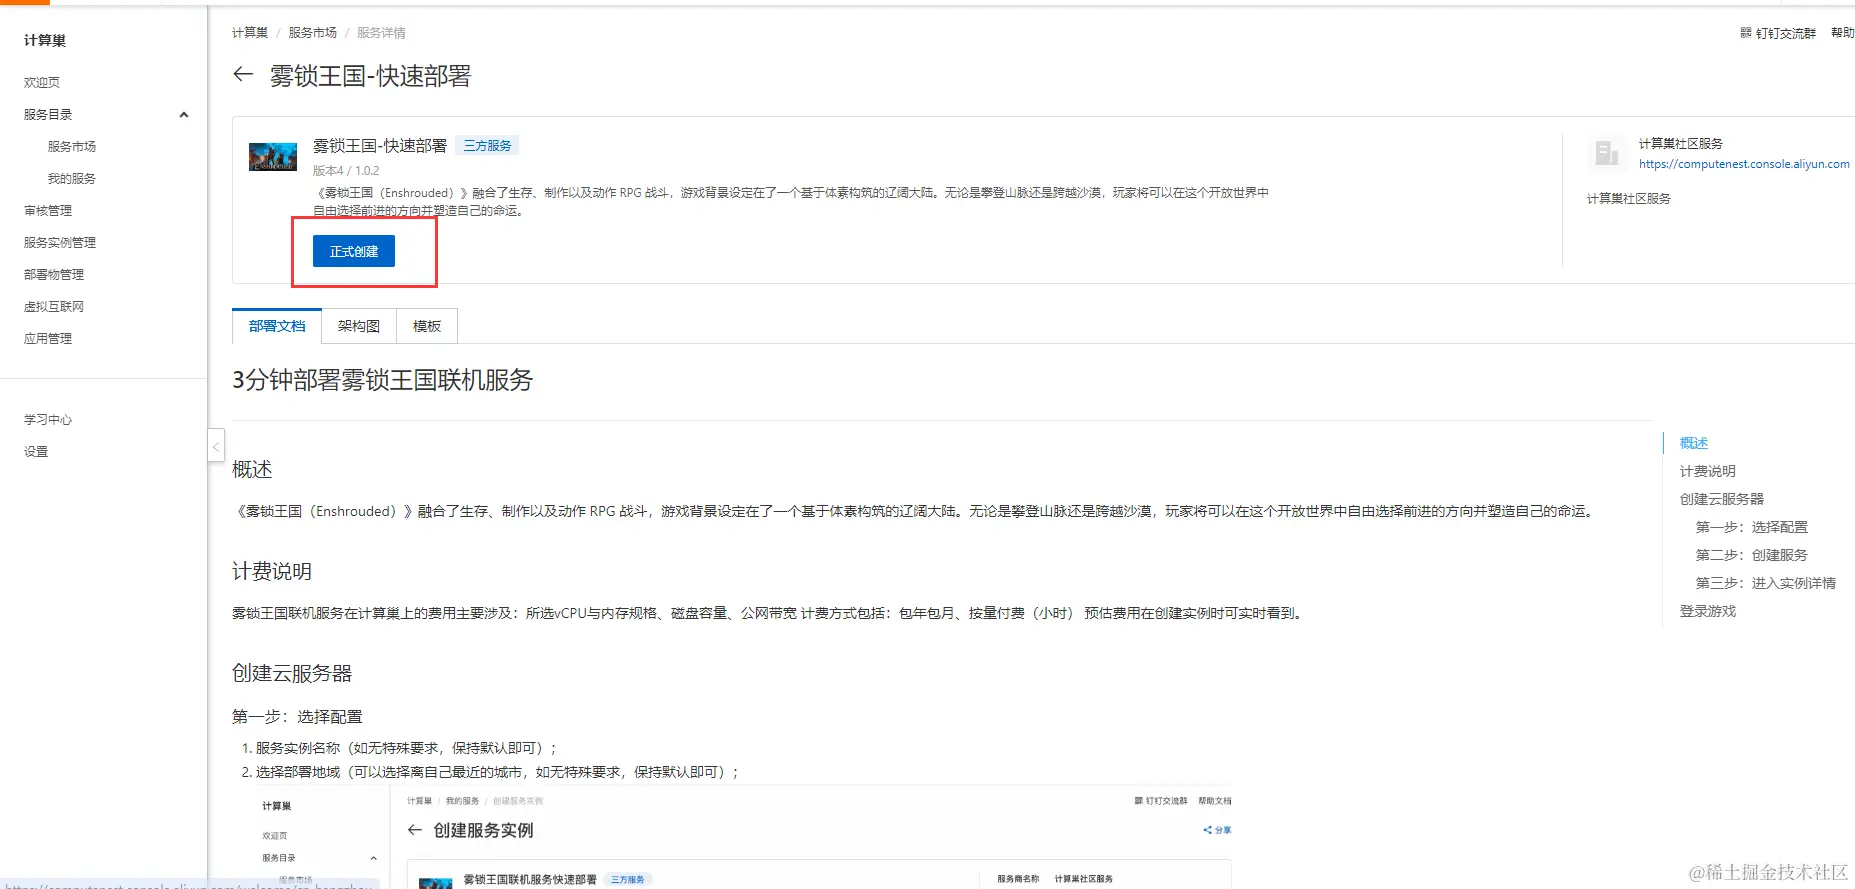Screen dimensions: 1855x889
Task: Open 服务市场 in the sidebar
Action: pyautogui.click(x=72, y=146)
